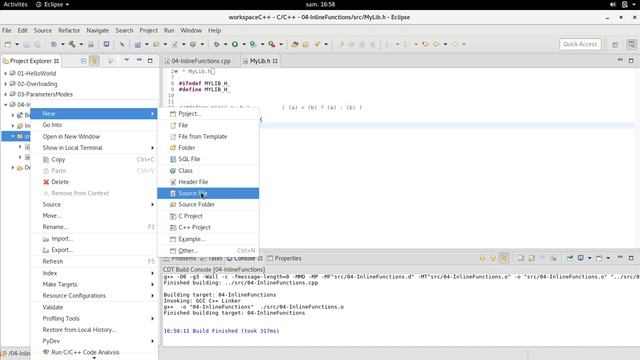The width and height of the screenshot is (640, 360).
Task: Click Collapse All in Project Explorer
Action: (x=83, y=61)
